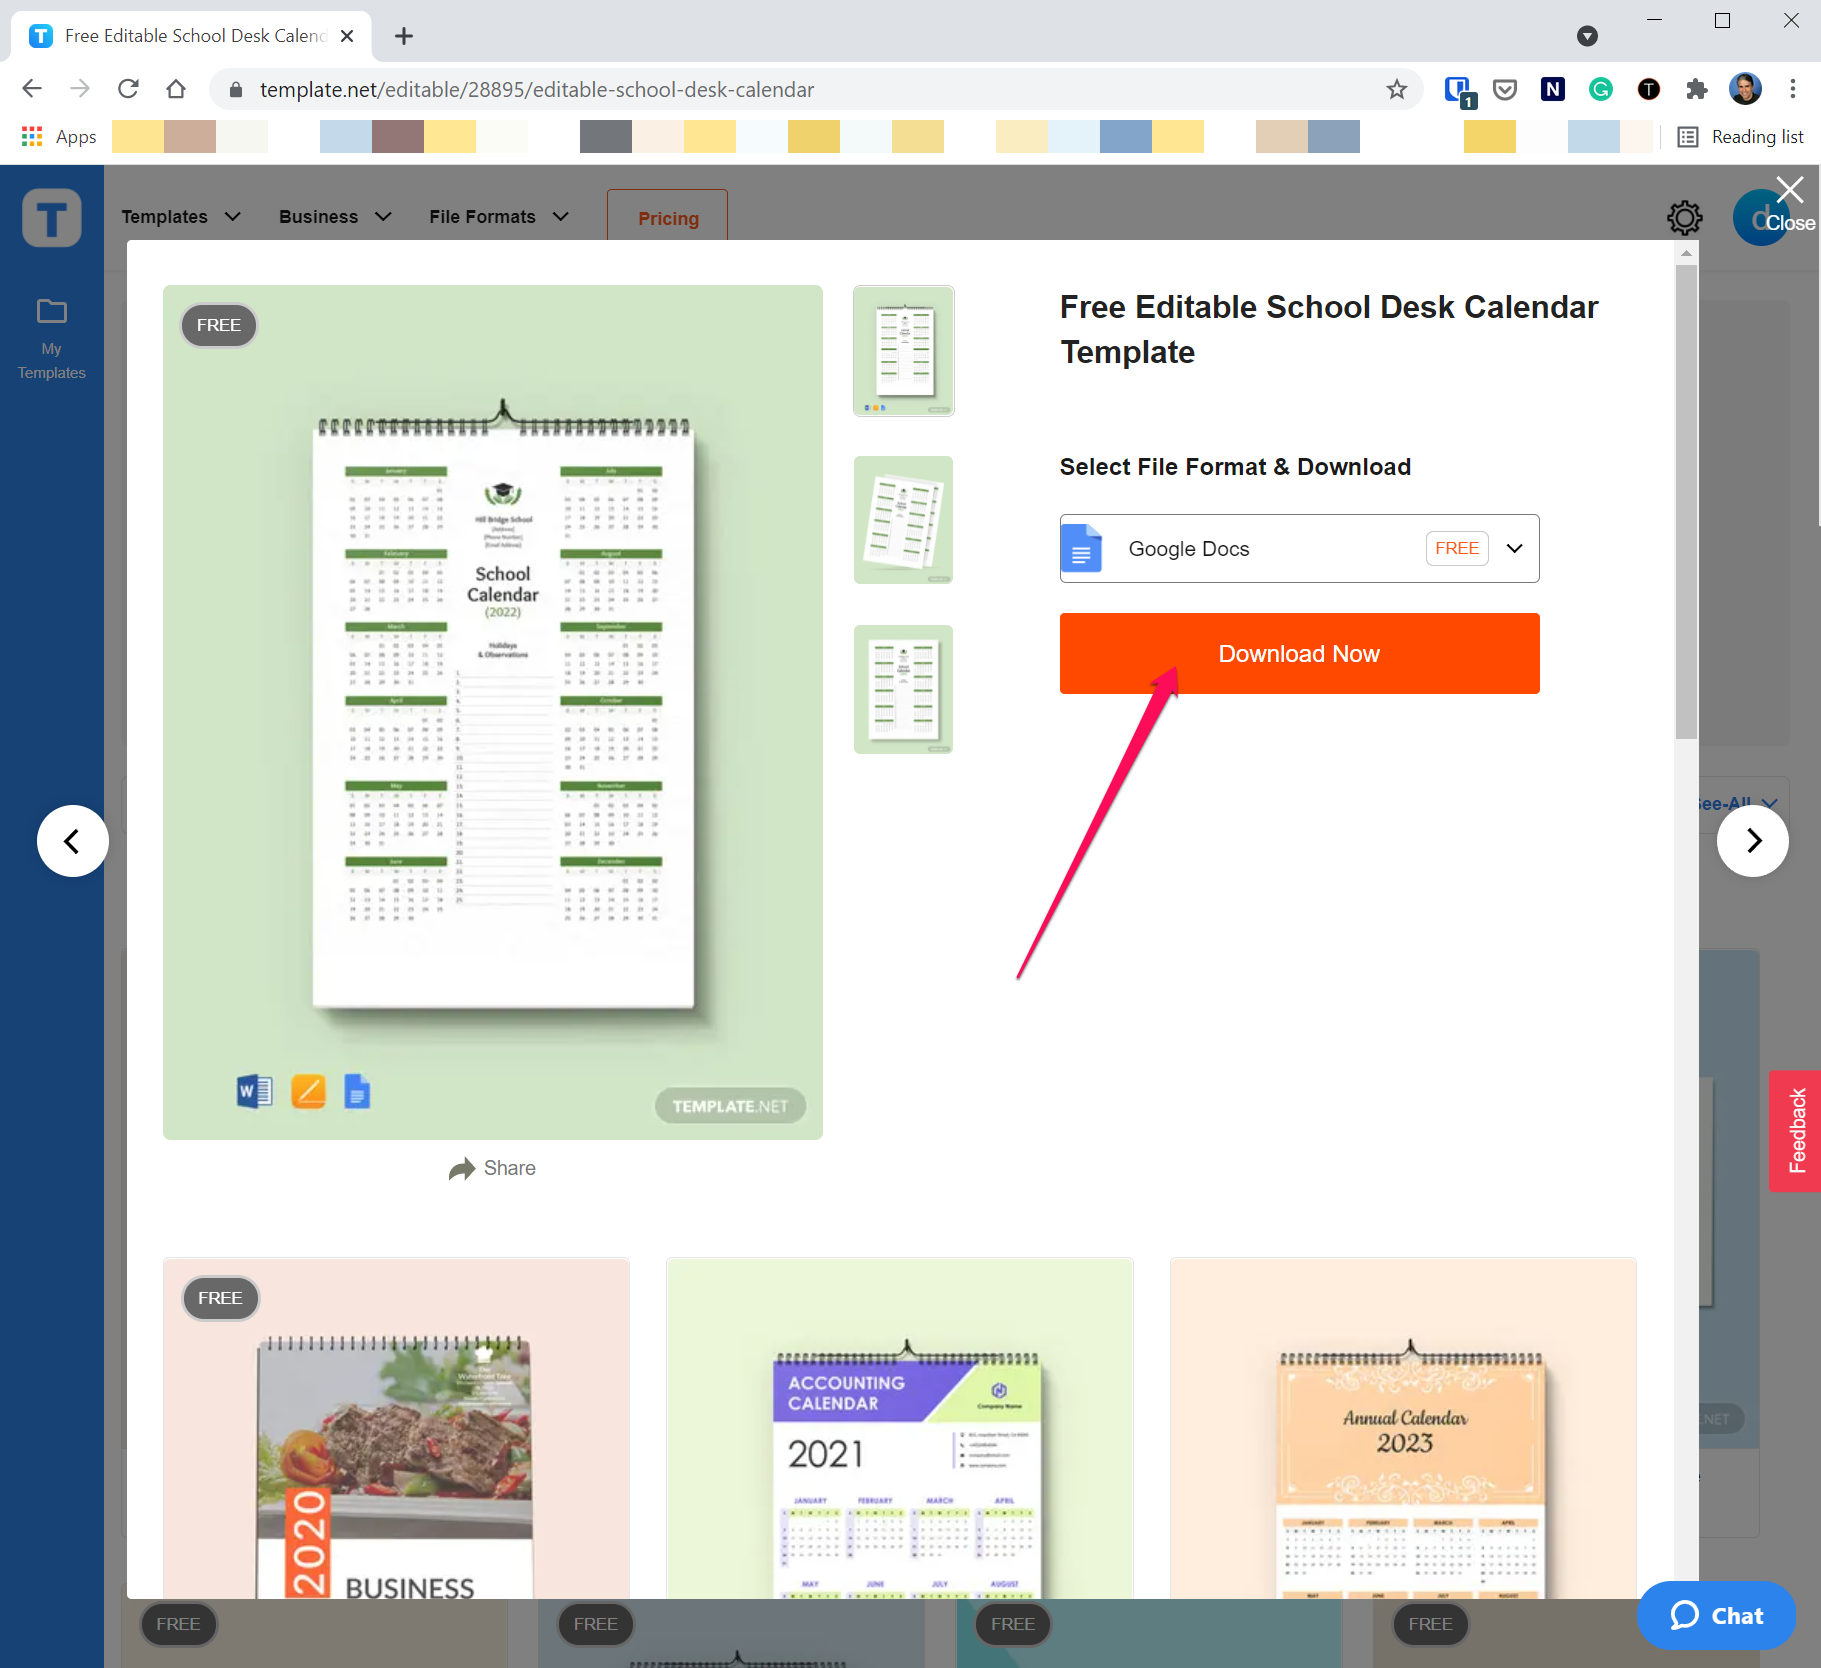
Task: Open the Pricing tab
Action: (668, 217)
